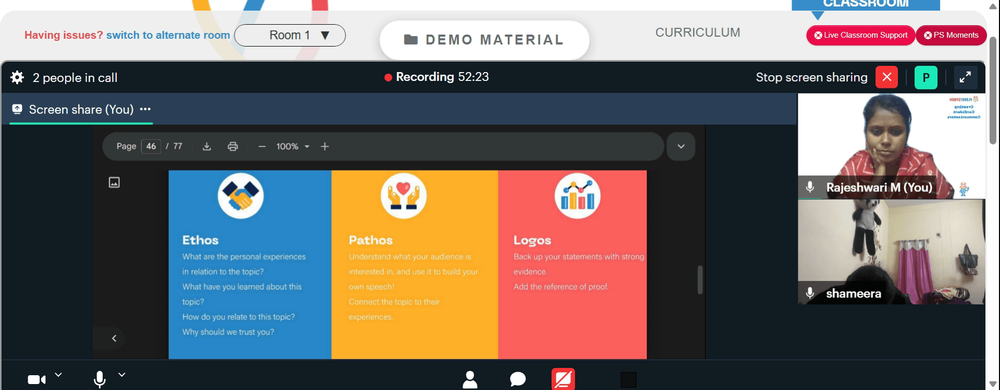The height and width of the screenshot is (390, 1000).
Task: Click the 'Stop screen sharing' label
Action: pyautogui.click(x=811, y=78)
